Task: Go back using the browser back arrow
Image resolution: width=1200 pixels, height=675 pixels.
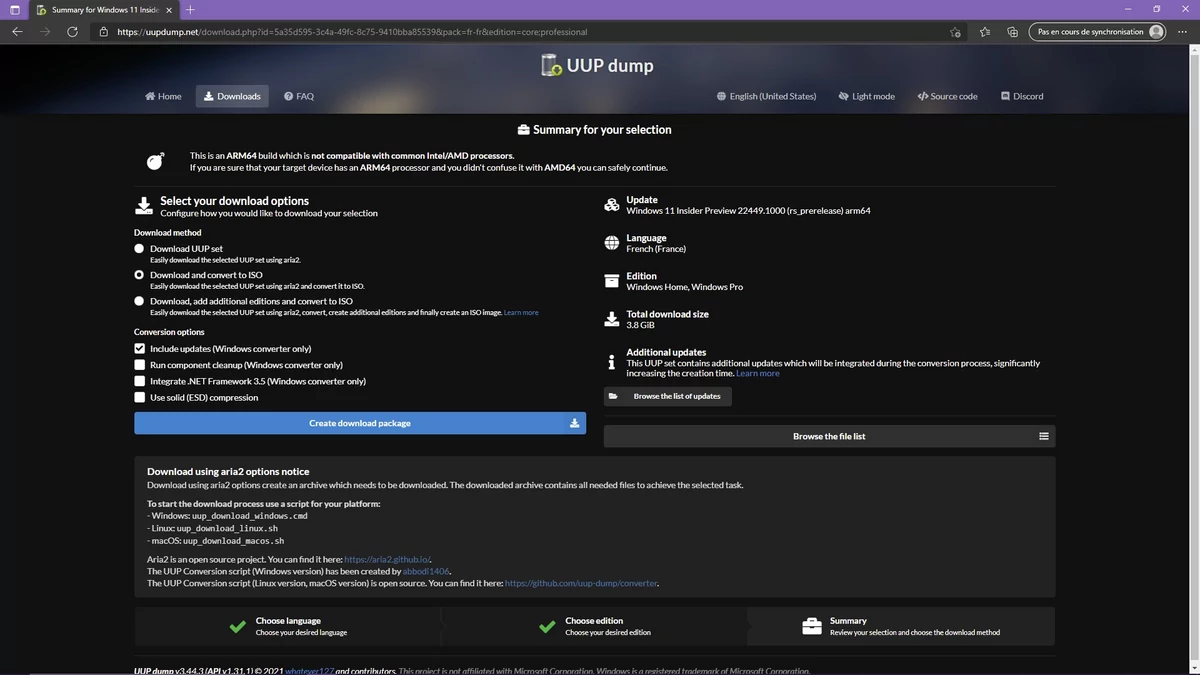Action: [17, 31]
